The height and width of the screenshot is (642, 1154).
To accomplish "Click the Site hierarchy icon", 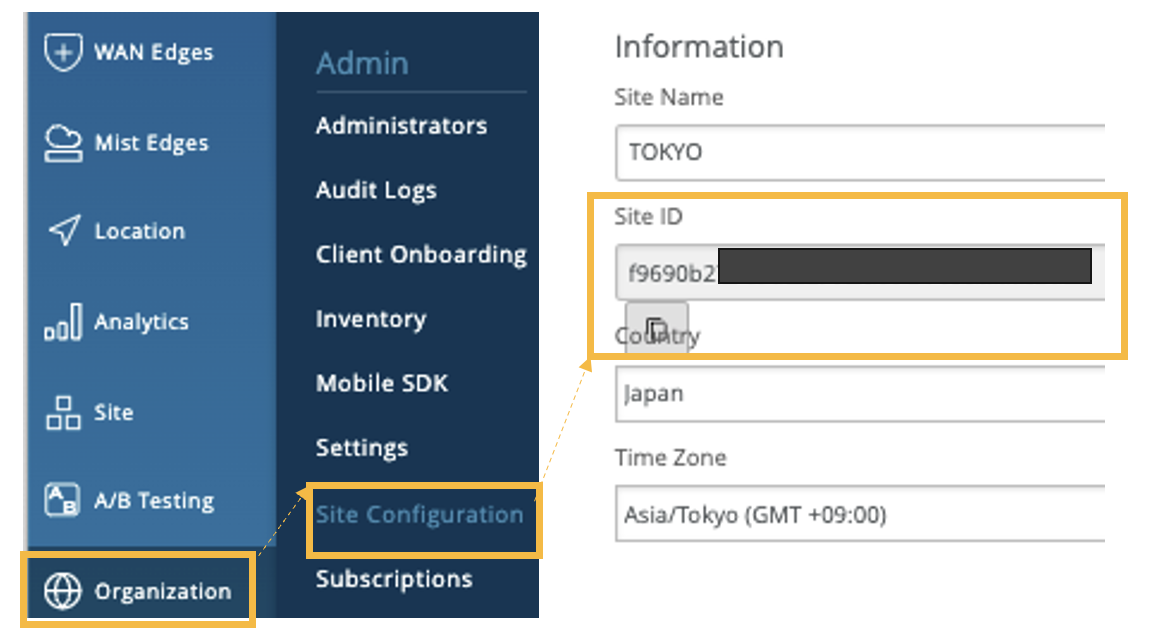I will point(63,412).
